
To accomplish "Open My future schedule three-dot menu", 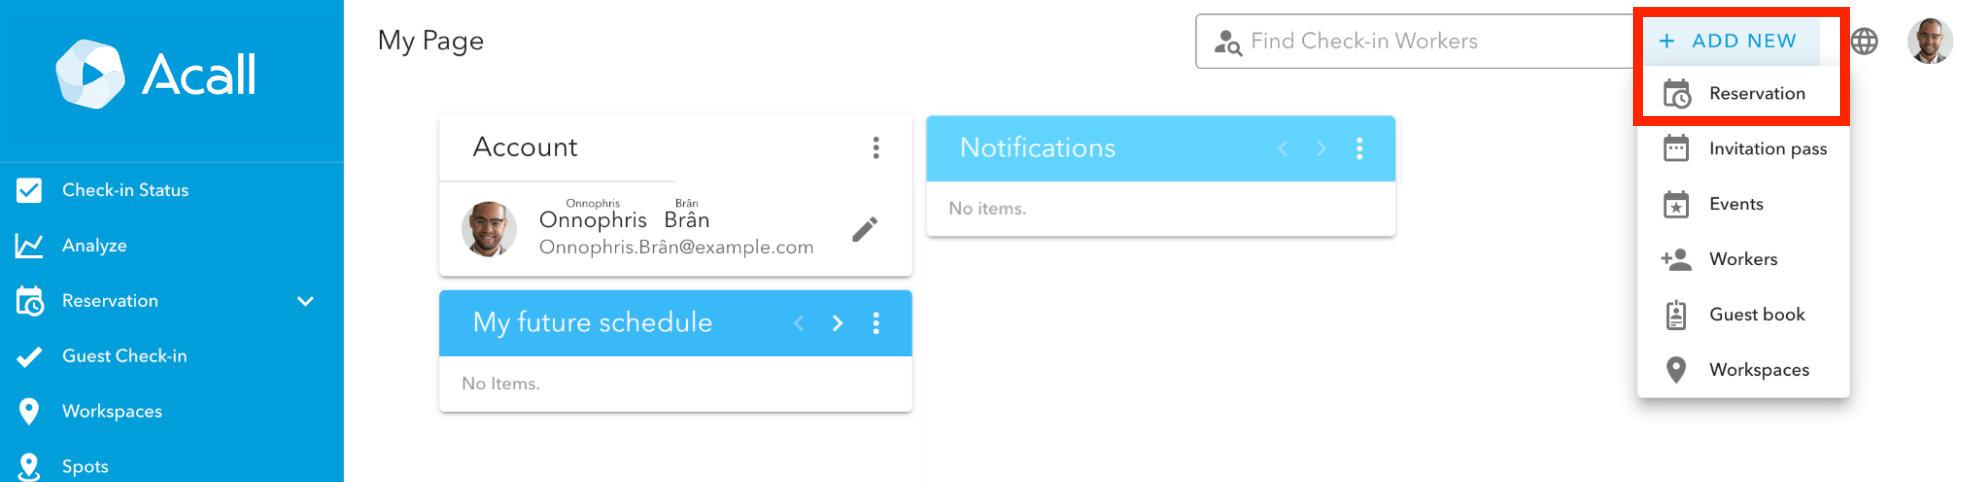I will pos(876,323).
